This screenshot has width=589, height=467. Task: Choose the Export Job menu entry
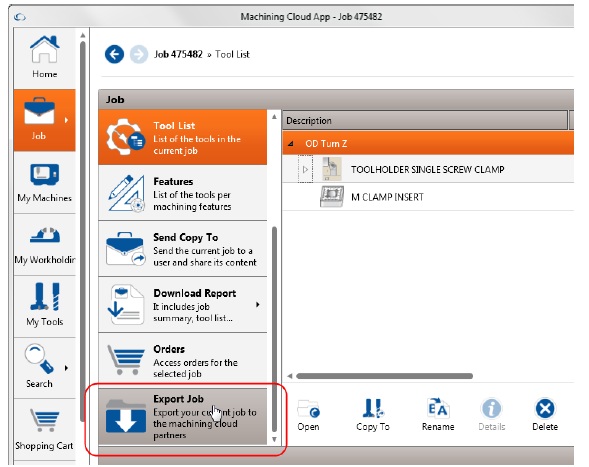[183, 417]
